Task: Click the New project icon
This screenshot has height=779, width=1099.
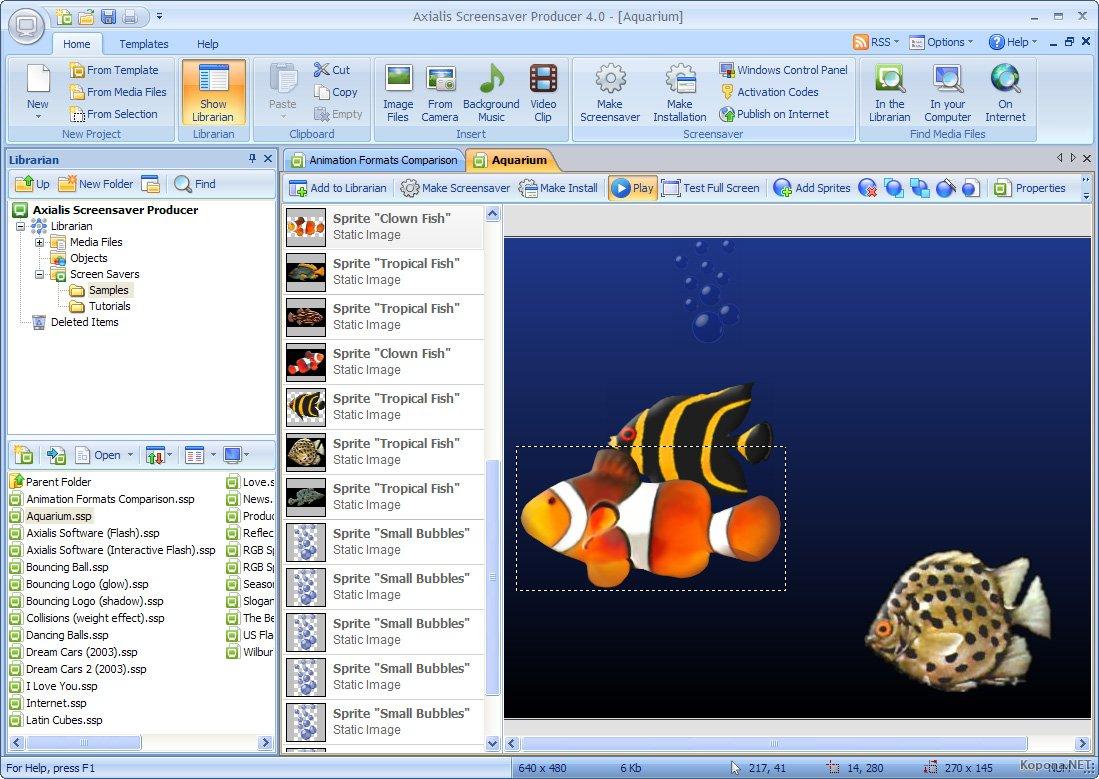Action: [38, 90]
